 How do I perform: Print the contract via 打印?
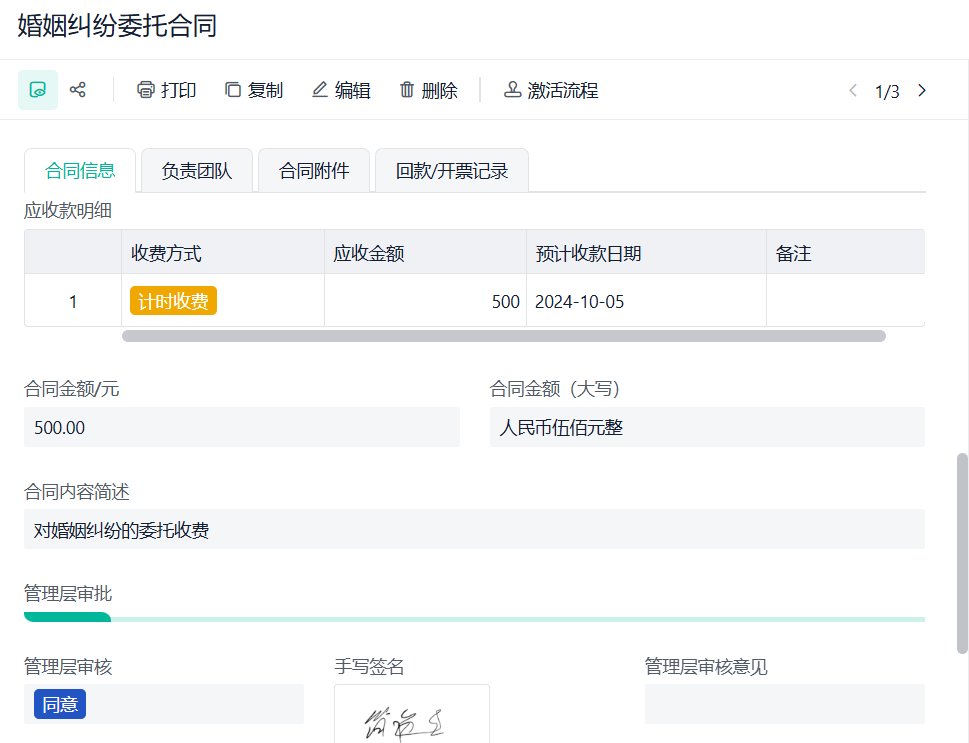[x=166, y=90]
